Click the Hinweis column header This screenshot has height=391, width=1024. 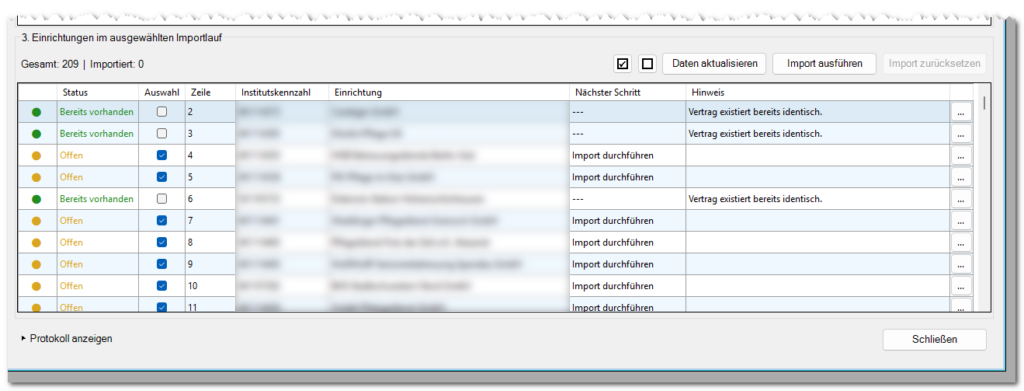click(818, 92)
